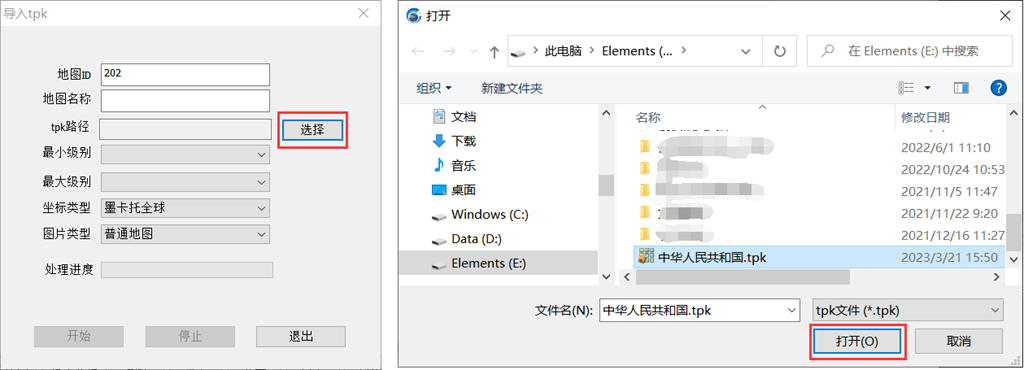Expand the 图片类型 dropdown
Viewport: 1024px width, 370px height.
(185, 234)
